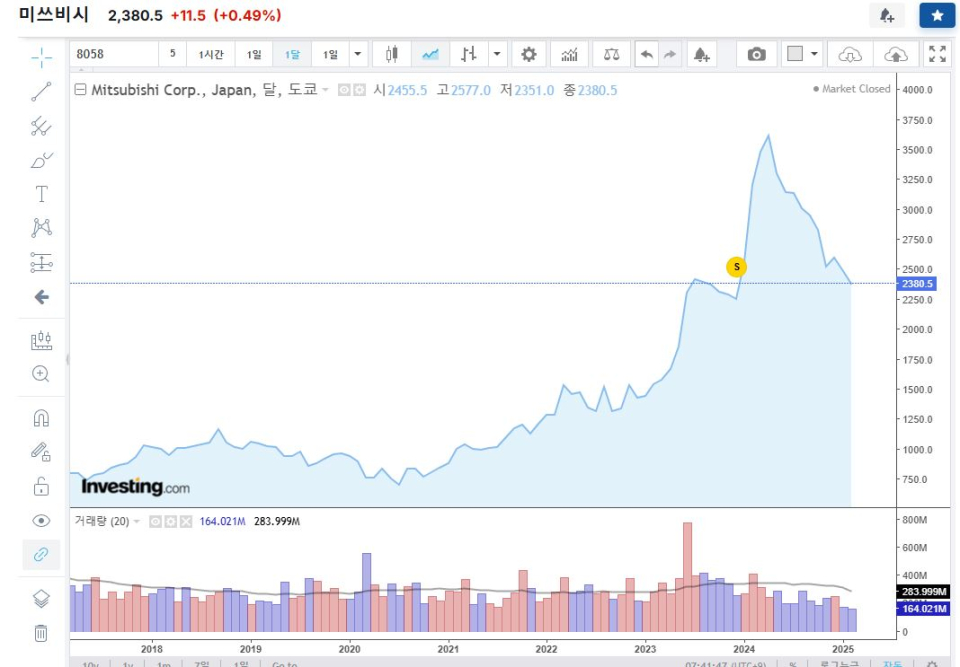Click the 3500.0 price scale label
The image size is (960, 667).
pos(917,150)
